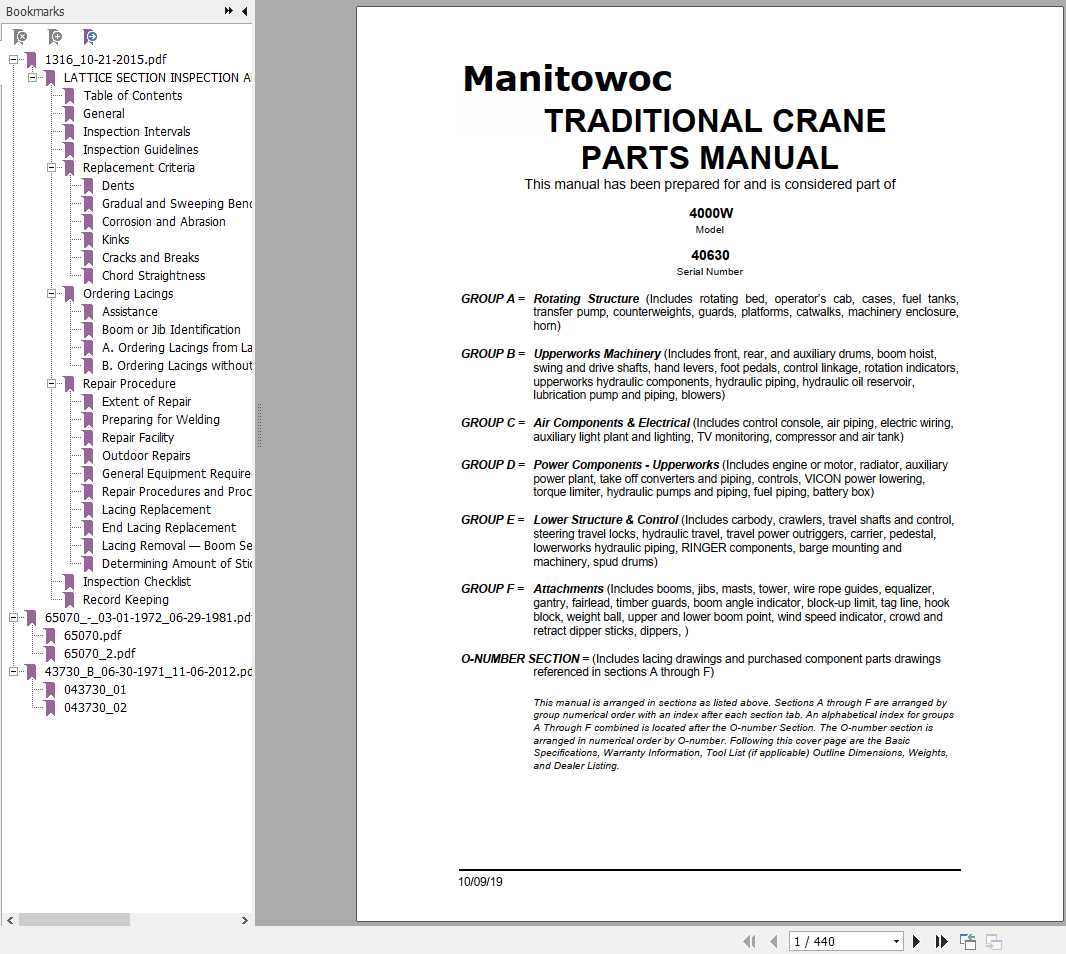1066x954 pixels.
Task: Click the double-arrow panel options control
Action: (x=228, y=11)
